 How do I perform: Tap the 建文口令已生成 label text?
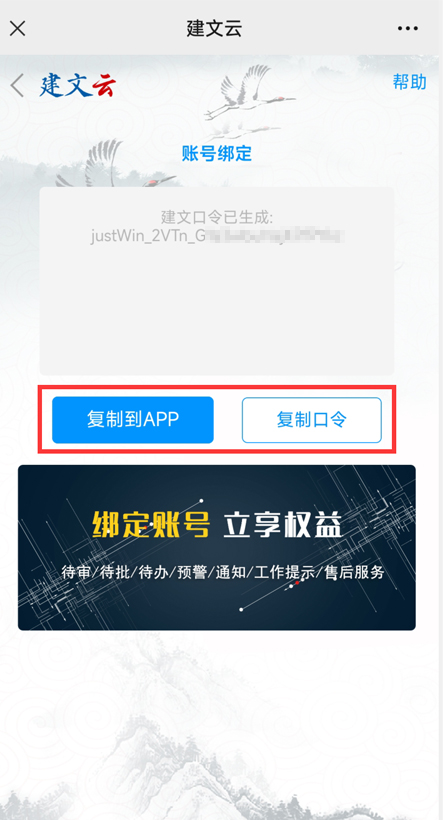coord(217,217)
